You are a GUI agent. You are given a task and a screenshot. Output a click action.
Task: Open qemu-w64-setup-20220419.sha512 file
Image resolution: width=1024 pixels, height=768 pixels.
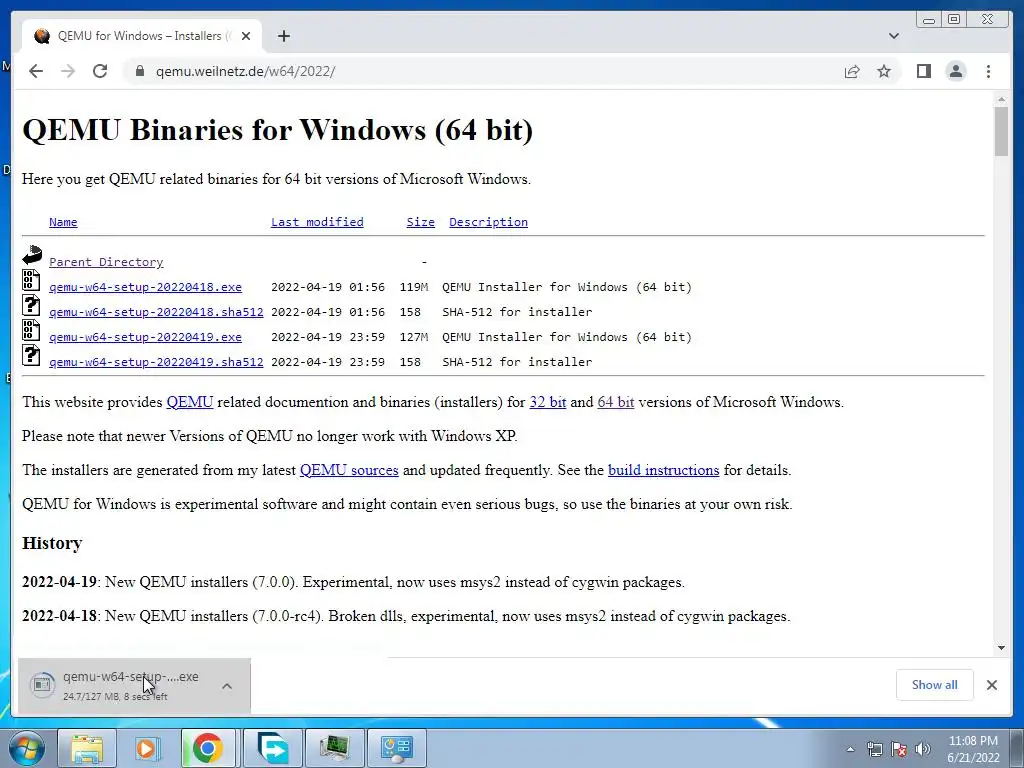point(156,362)
